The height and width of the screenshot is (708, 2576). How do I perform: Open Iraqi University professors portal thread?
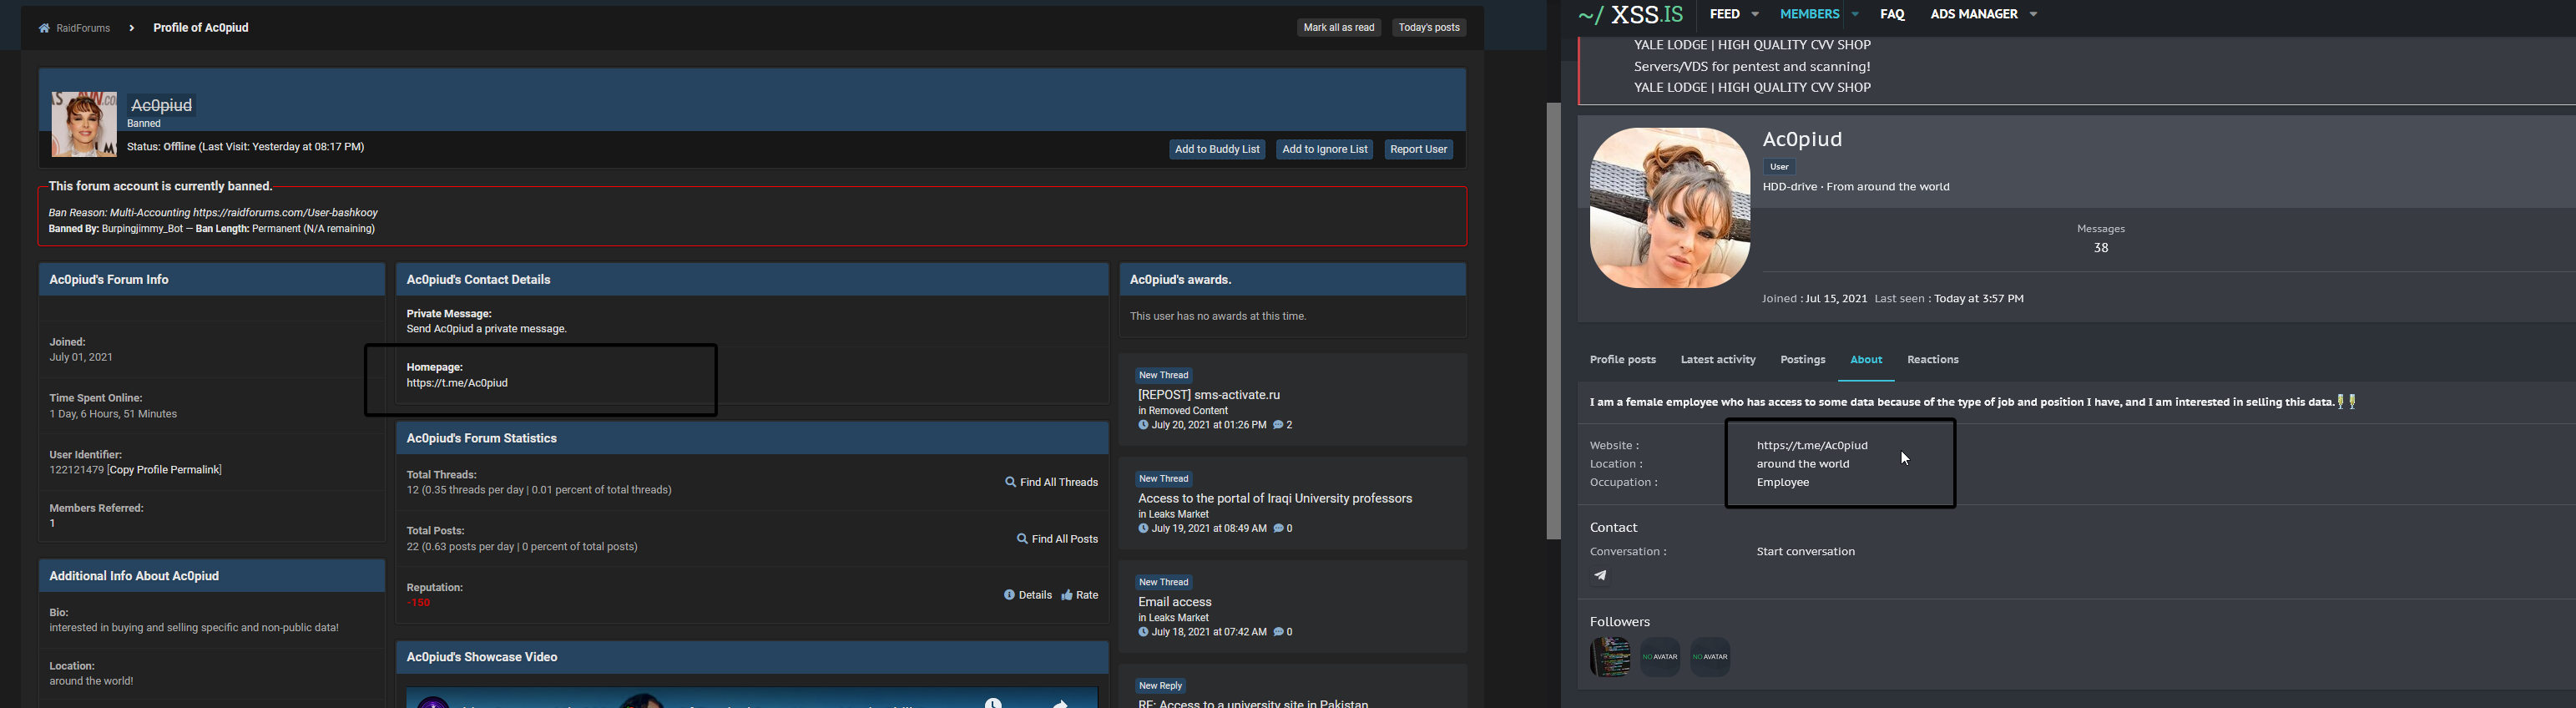[x=1275, y=499]
